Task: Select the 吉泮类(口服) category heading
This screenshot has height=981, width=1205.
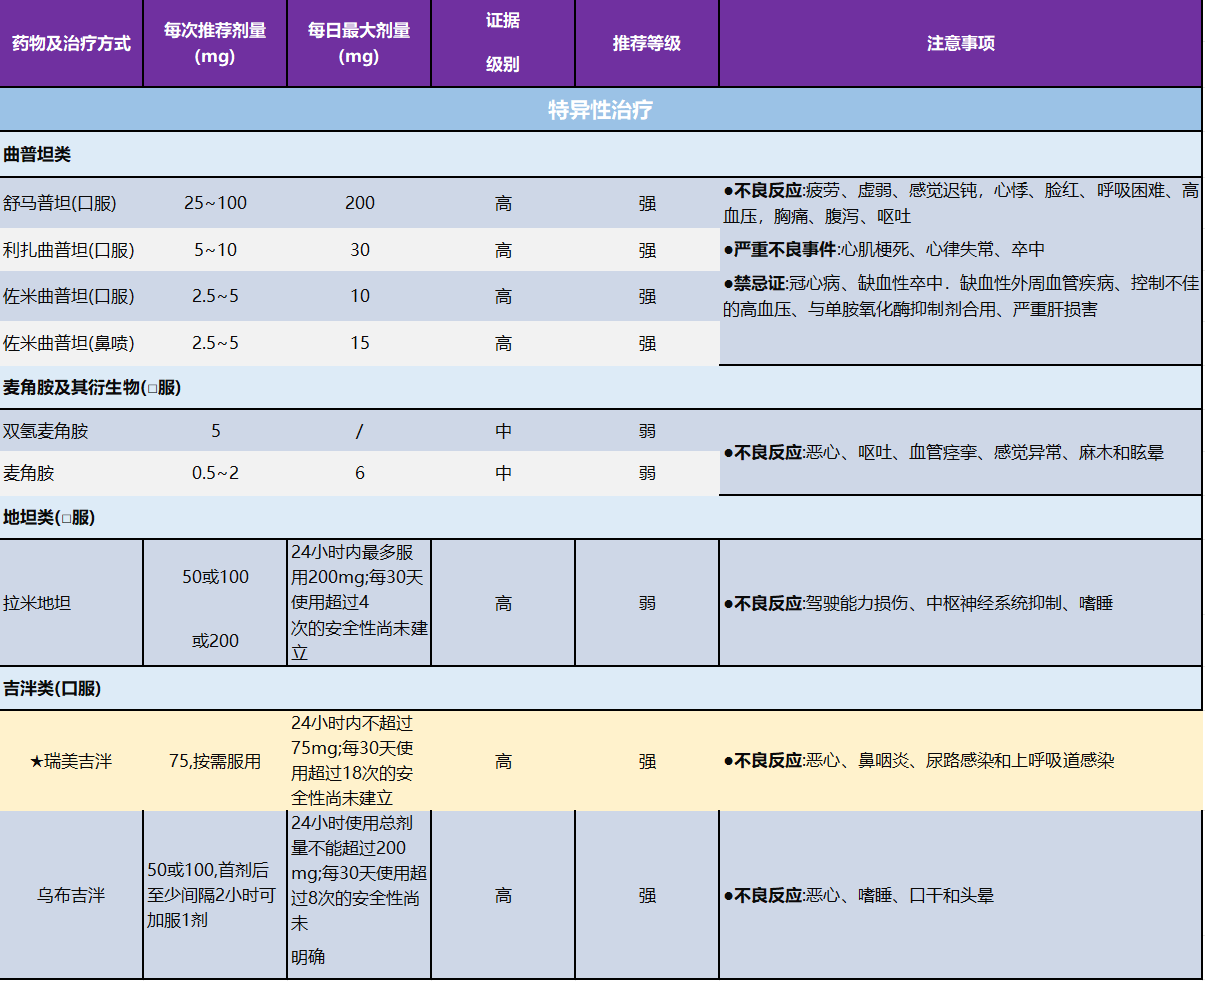Action: click(52, 689)
